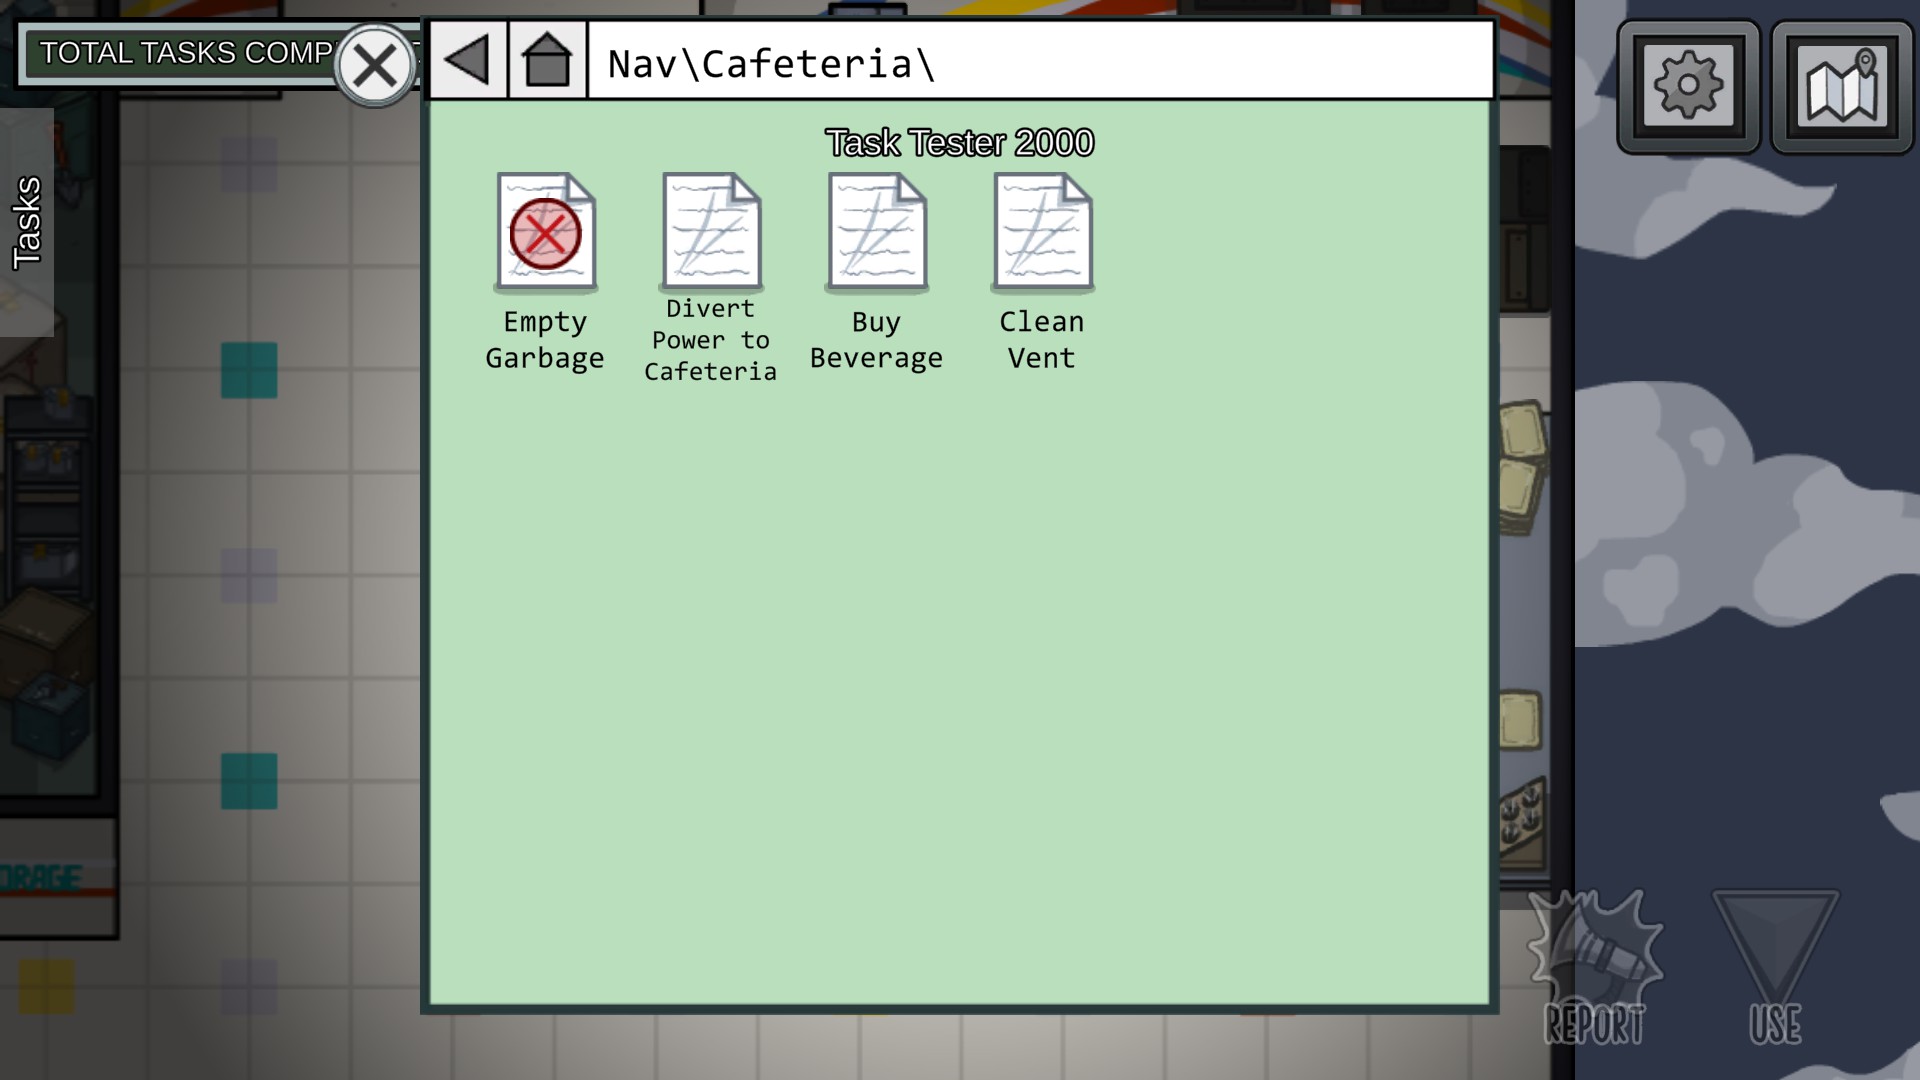1920x1080 pixels.
Task: Click the Nav\Cafeteria\ path field
Action: [1040, 63]
